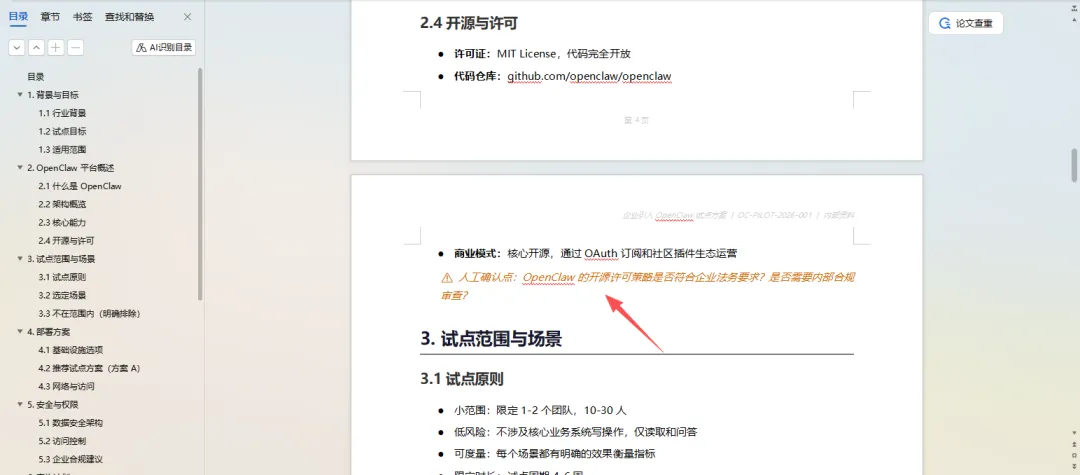Click the '商业模式' bullet line

click(595, 253)
